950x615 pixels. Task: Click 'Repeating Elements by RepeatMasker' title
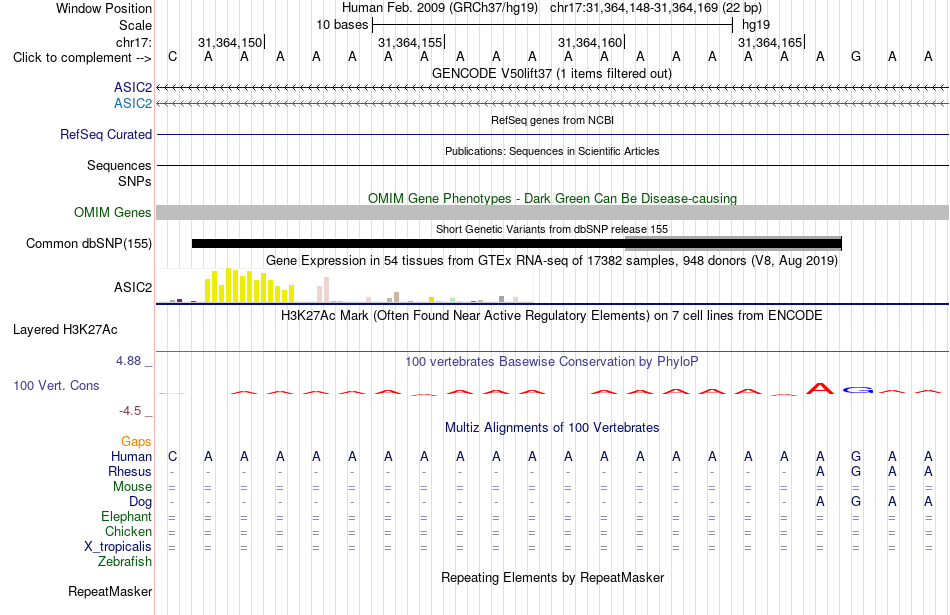pos(552,577)
